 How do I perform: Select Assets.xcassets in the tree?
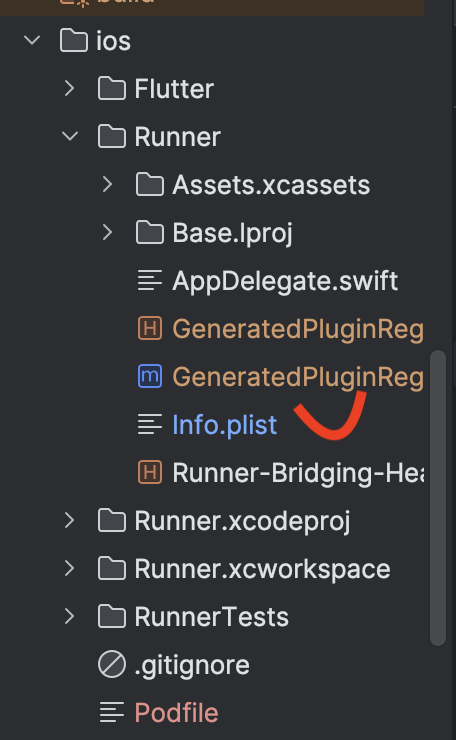pyautogui.click(x=271, y=185)
